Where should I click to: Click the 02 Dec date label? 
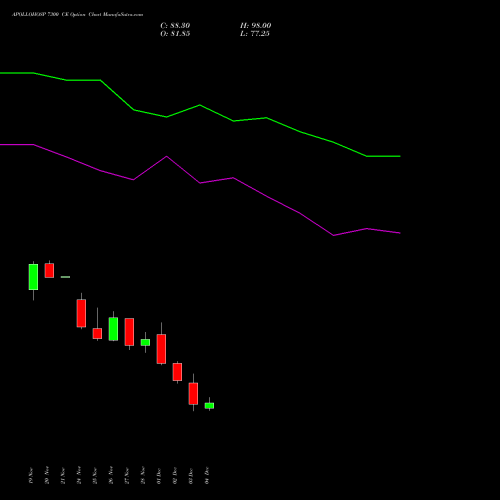click(x=175, y=476)
